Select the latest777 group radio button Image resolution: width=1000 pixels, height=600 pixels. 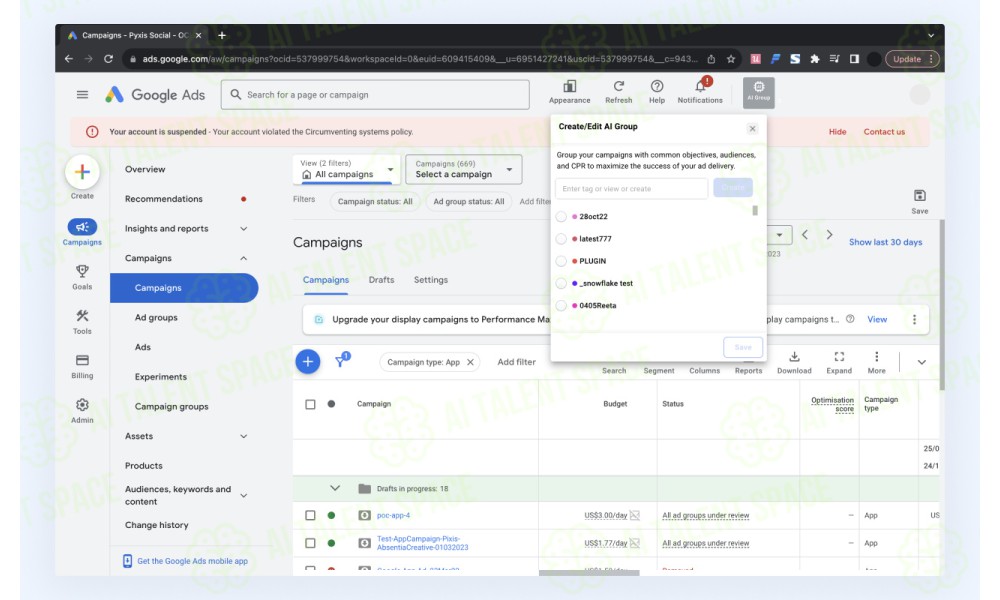point(561,239)
